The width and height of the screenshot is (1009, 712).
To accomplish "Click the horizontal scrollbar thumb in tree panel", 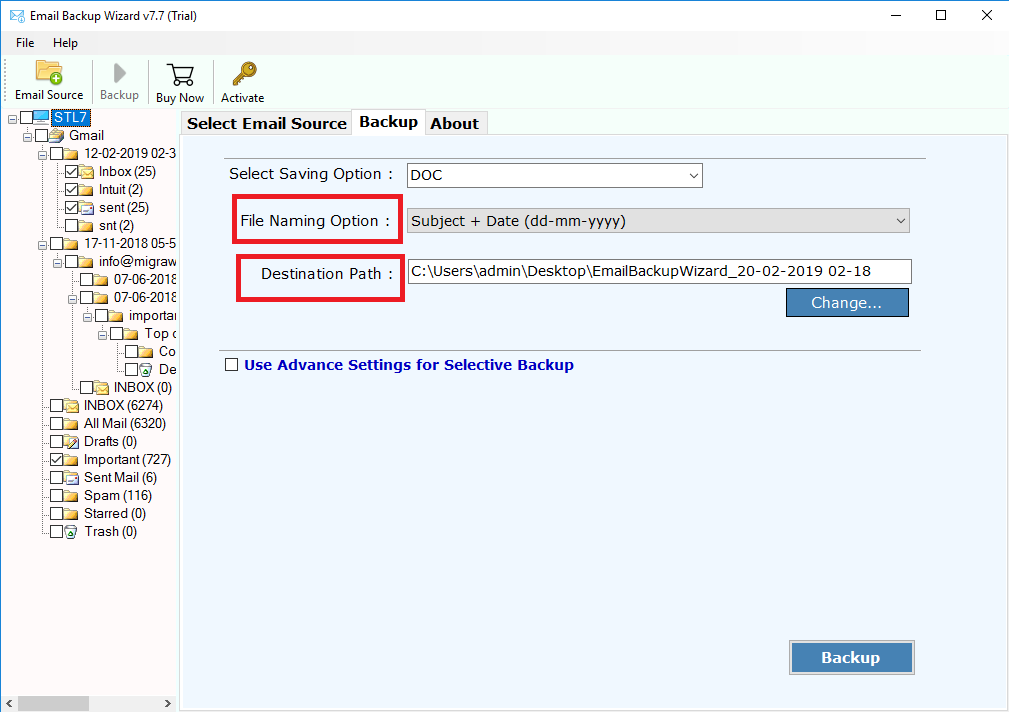I will point(53,704).
